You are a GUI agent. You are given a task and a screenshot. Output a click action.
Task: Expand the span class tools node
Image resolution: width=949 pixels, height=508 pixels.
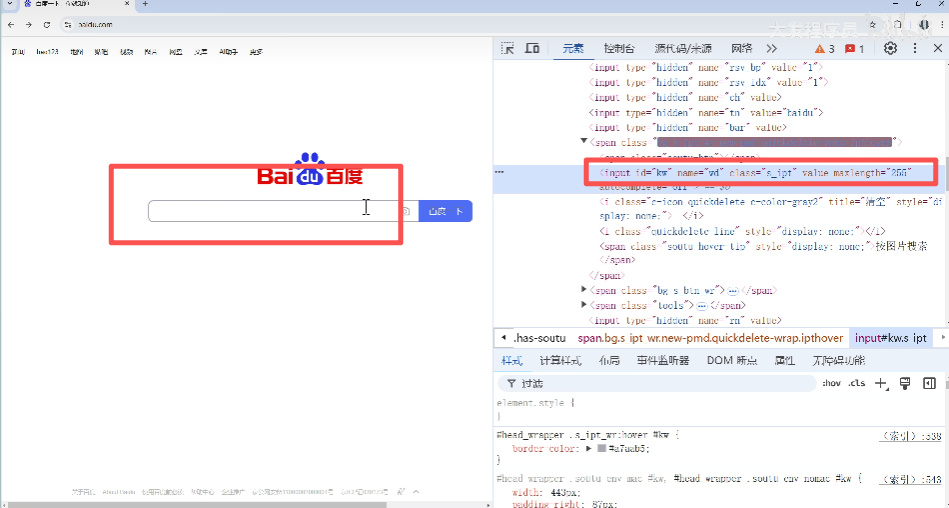tap(583, 305)
